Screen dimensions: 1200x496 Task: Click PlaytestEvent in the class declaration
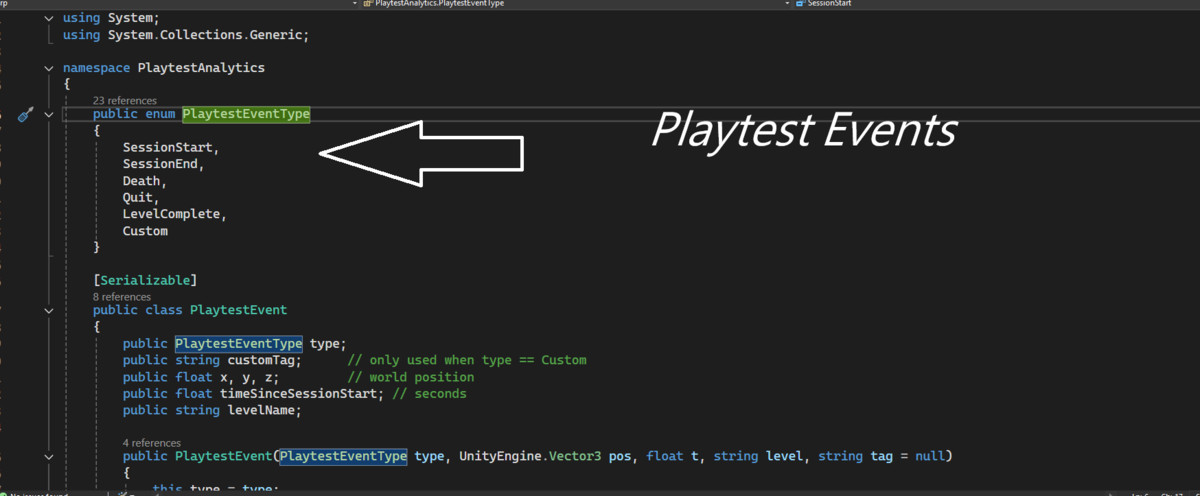tap(238, 310)
